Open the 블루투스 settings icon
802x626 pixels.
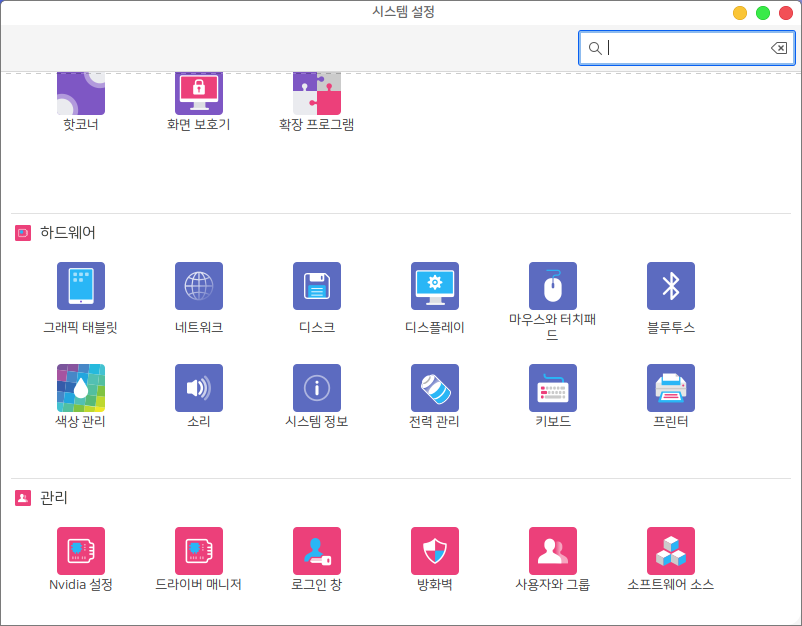click(671, 287)
